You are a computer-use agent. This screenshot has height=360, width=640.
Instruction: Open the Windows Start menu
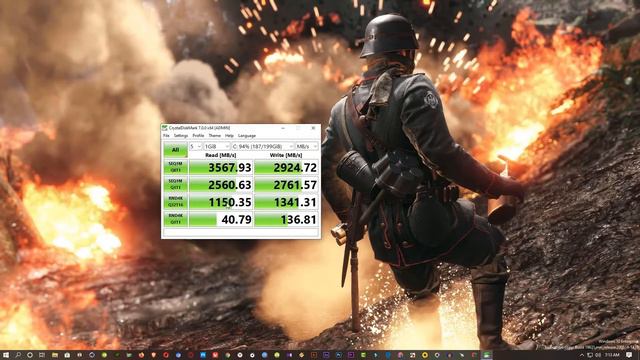coord(6,355)
